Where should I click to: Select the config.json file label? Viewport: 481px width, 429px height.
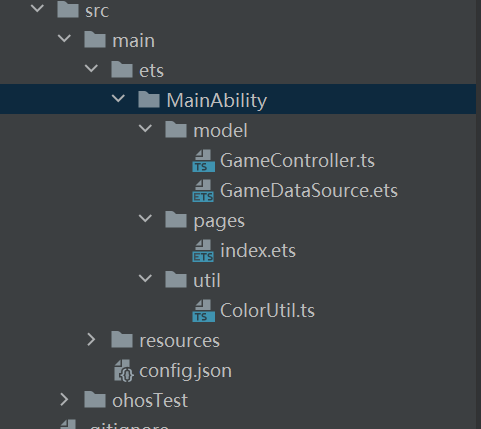point(185,371)
